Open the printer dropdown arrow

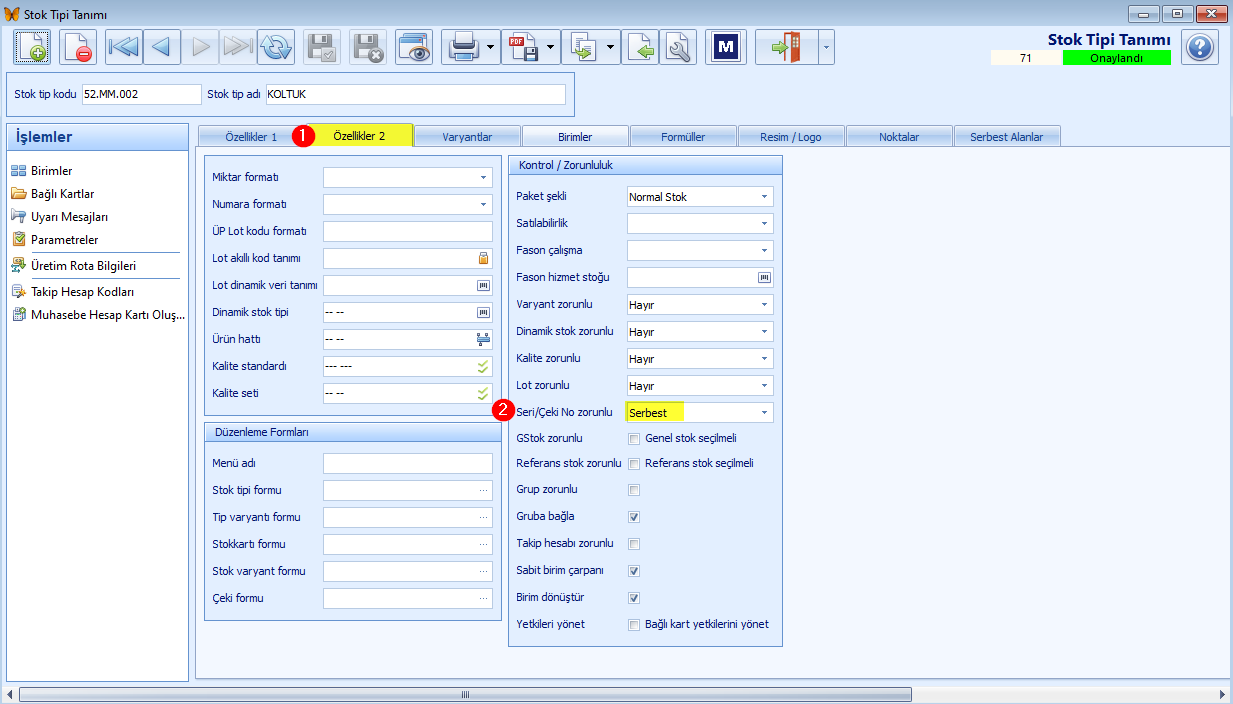[x=491, y=47]
